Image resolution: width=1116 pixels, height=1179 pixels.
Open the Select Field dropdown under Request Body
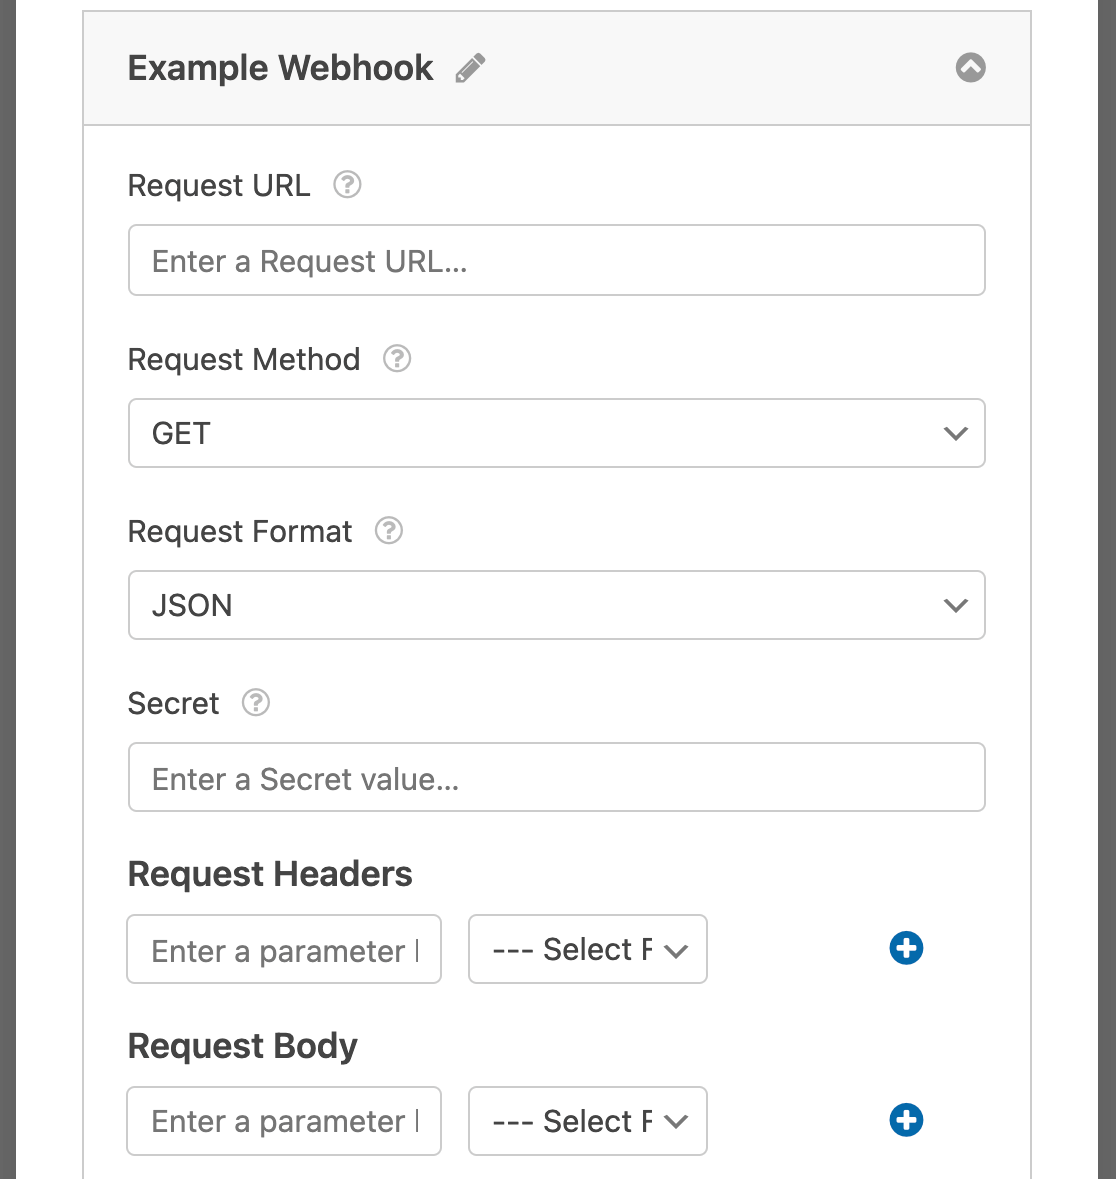[x=587, y=1121]
